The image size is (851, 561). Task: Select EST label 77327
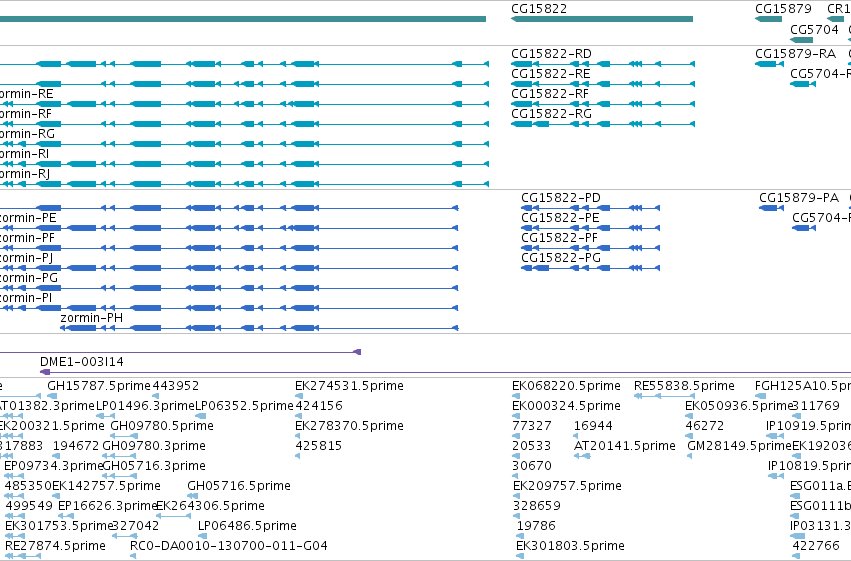pos(532,426)
